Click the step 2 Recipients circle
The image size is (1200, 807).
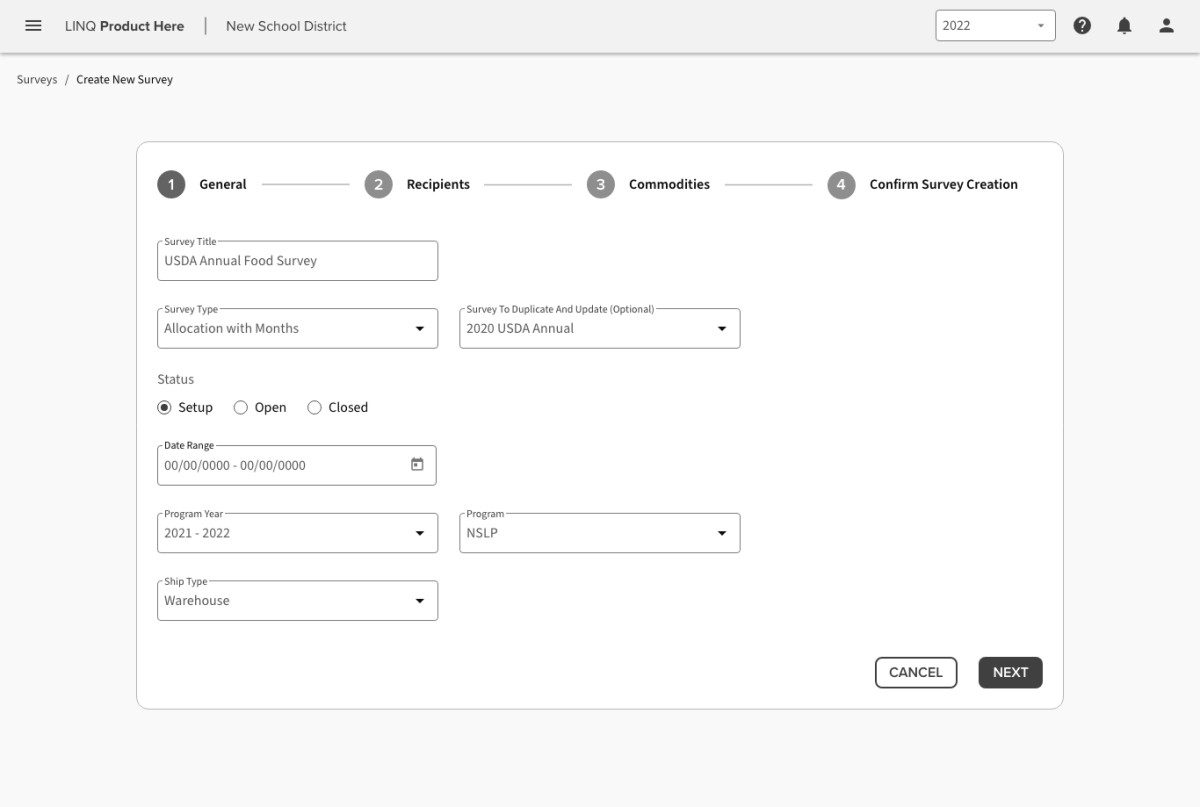pos(378,185)
